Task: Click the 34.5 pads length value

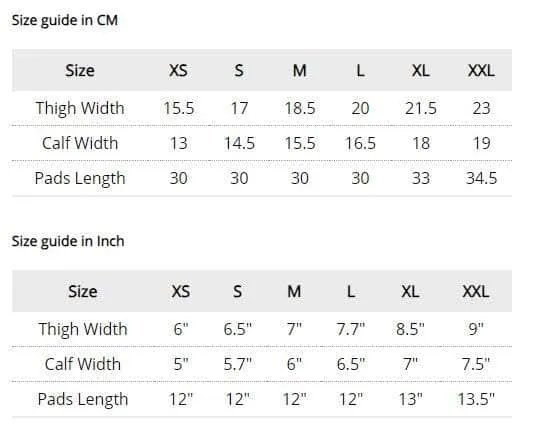Action: 481,178
